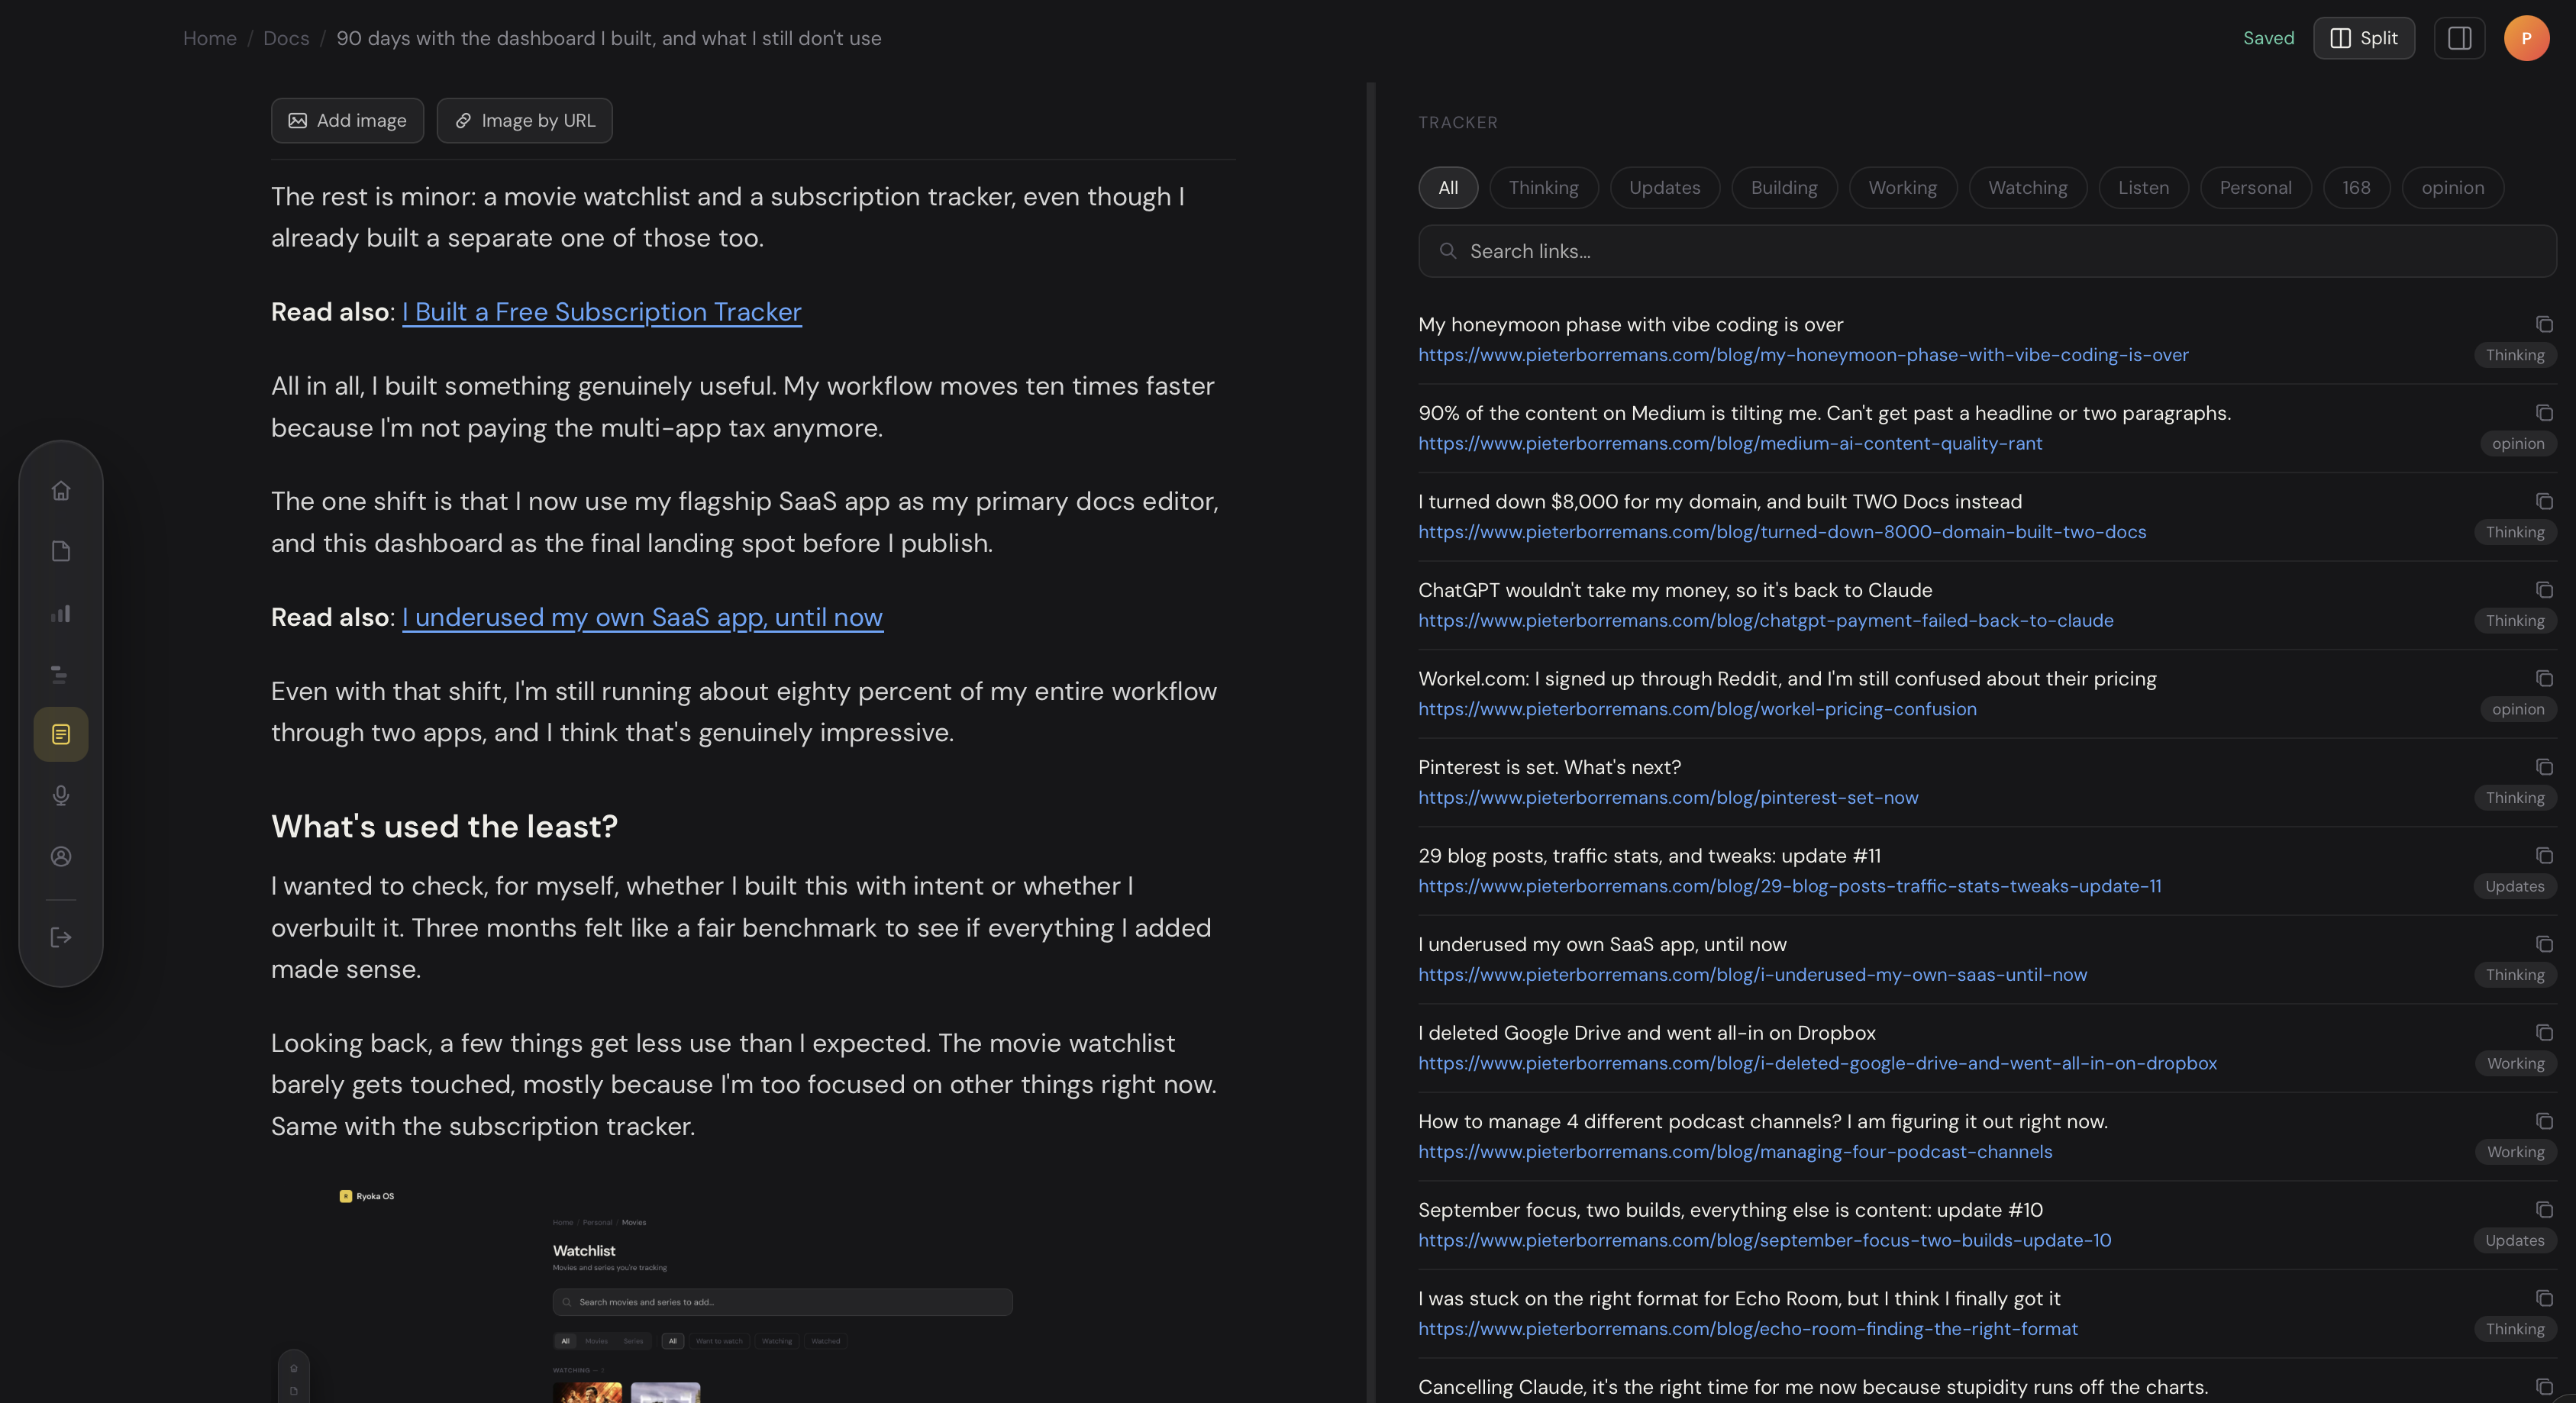Select the opinion filter chip at top
2576x1403 pixels.
2452,187
